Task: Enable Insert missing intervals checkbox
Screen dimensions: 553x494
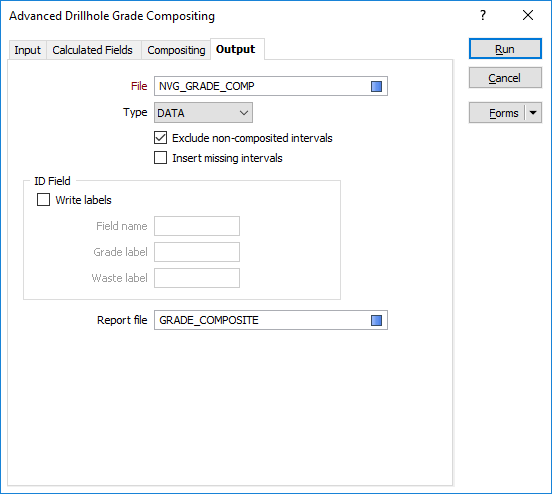Action: click(x=160, y=158)
